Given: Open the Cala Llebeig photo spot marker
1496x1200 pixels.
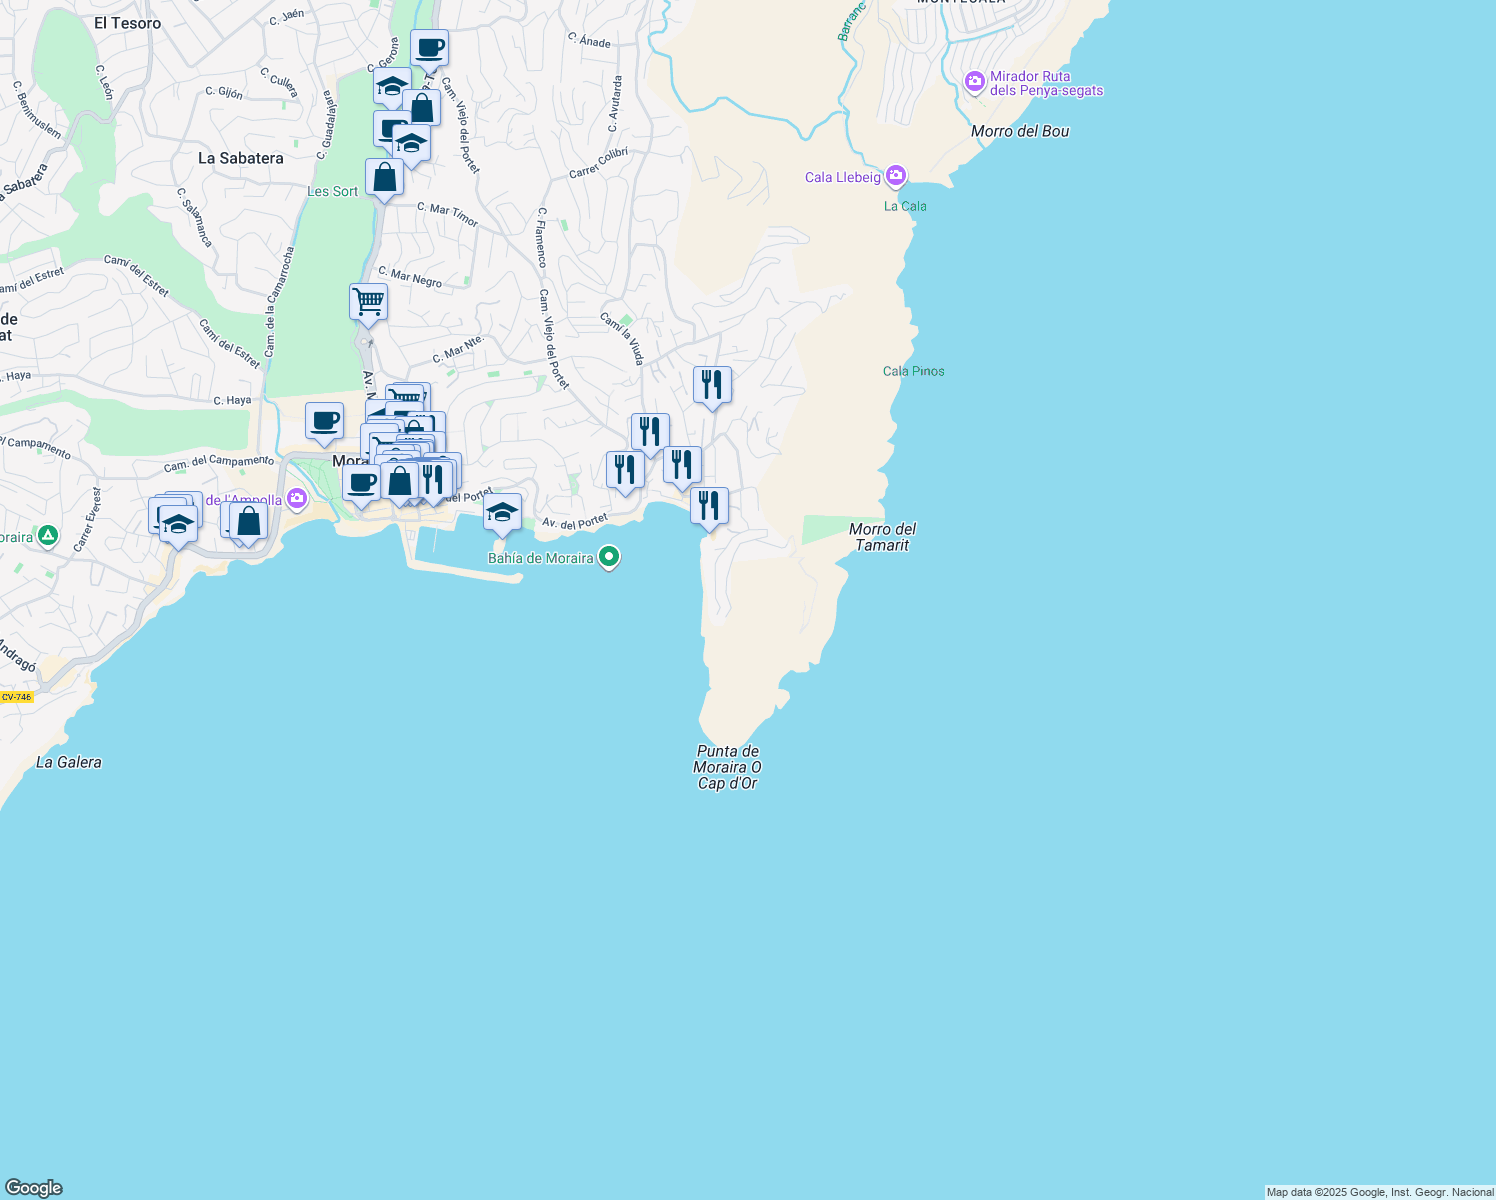Looking at the screenshot, I should [x=895, y=176].
